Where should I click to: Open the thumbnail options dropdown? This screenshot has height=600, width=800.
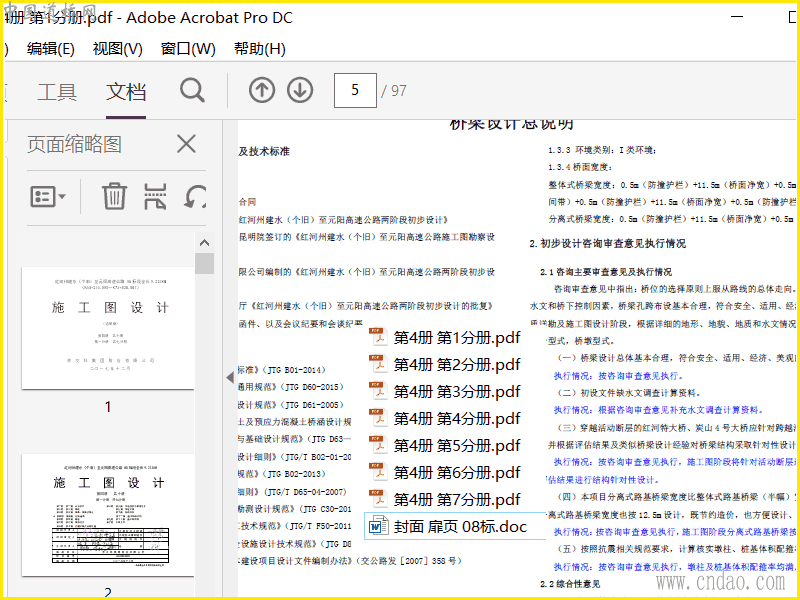pos(48,196)
